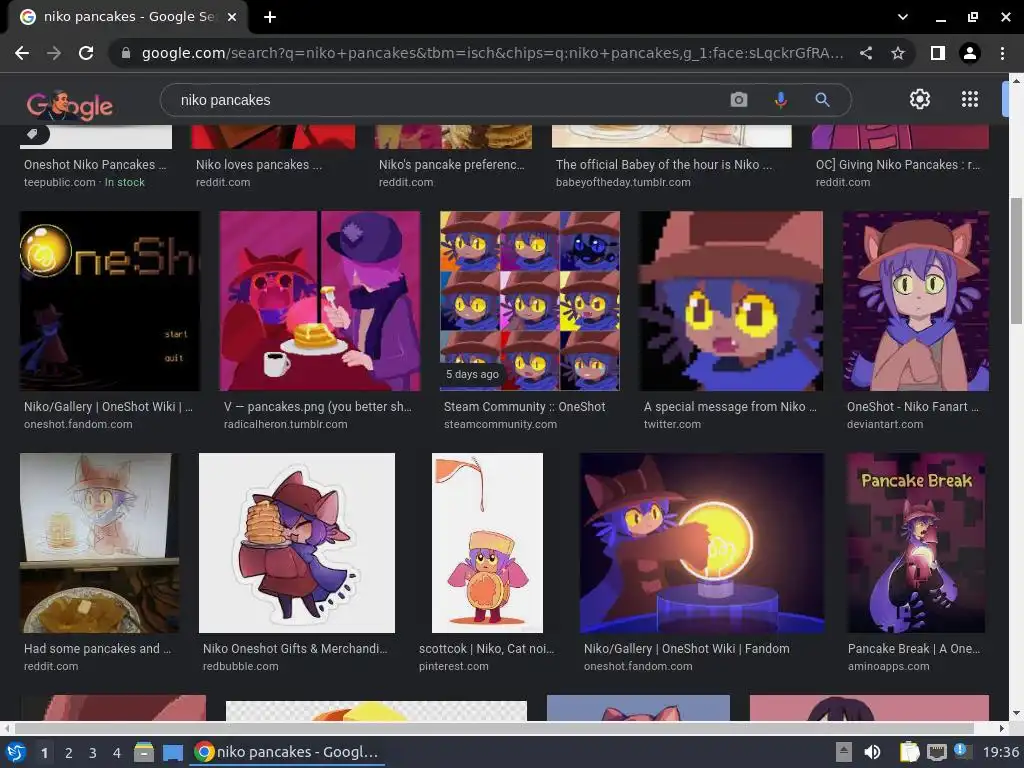This screenshot has height=768, width=1024.
Task: Open Niko's pancake preference reddit link
Action: [451, 165]
